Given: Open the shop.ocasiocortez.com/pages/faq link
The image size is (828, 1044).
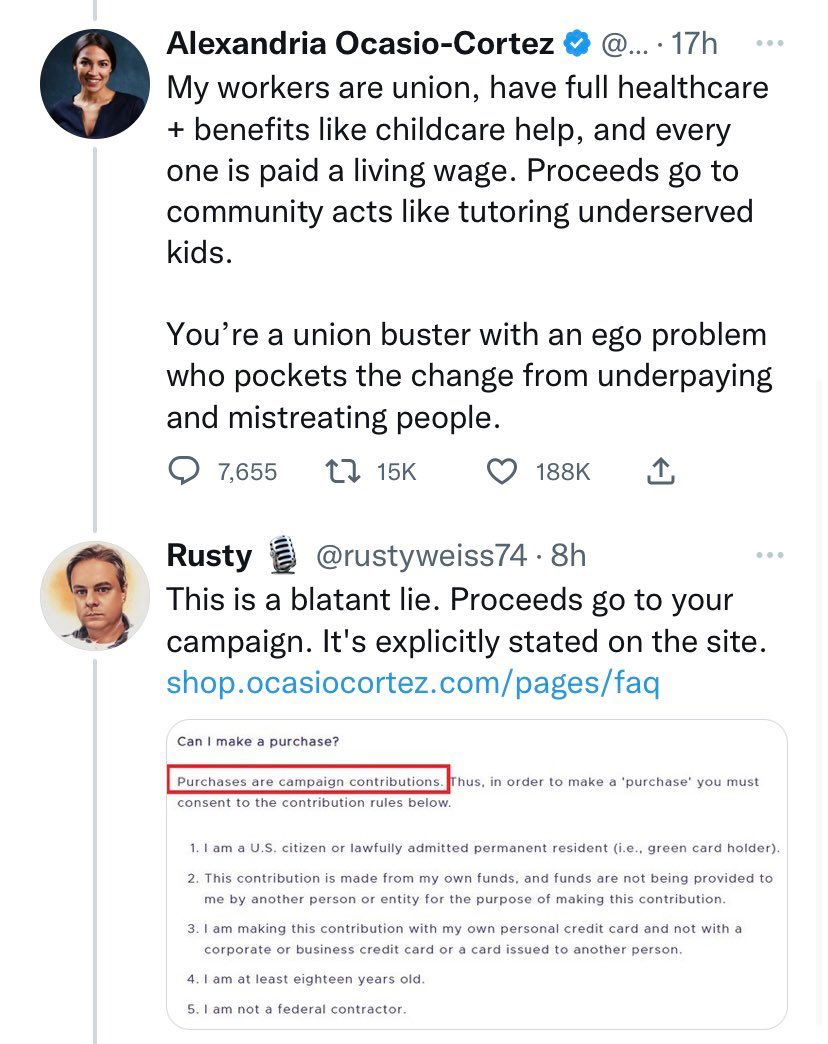Looking at the screenshot, I should (x=413, y=684).
